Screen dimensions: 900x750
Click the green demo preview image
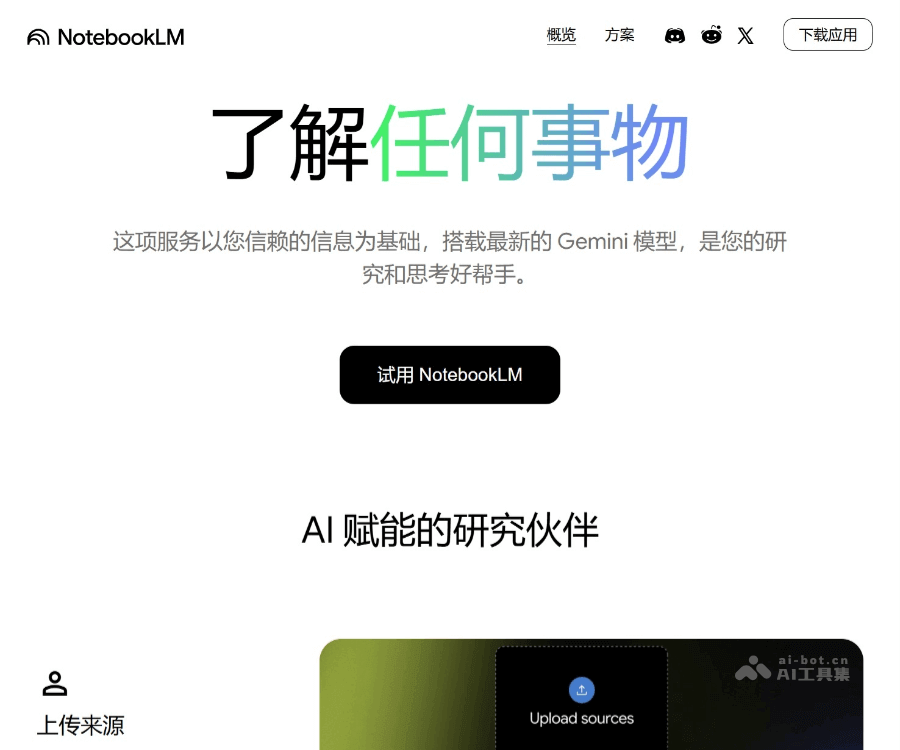400,700
